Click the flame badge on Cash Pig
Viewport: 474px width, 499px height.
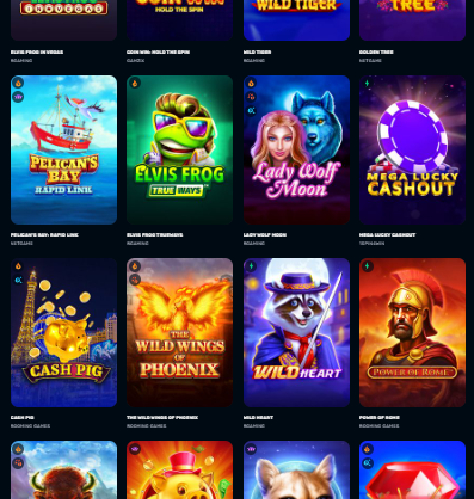point(18,266)
